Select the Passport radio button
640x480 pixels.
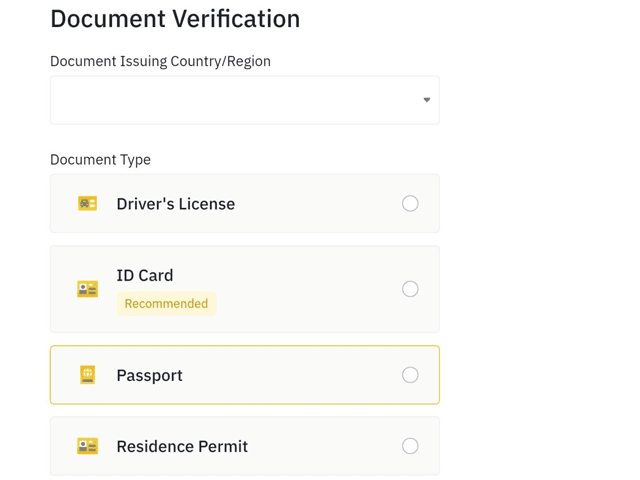[x=410, y=375]
